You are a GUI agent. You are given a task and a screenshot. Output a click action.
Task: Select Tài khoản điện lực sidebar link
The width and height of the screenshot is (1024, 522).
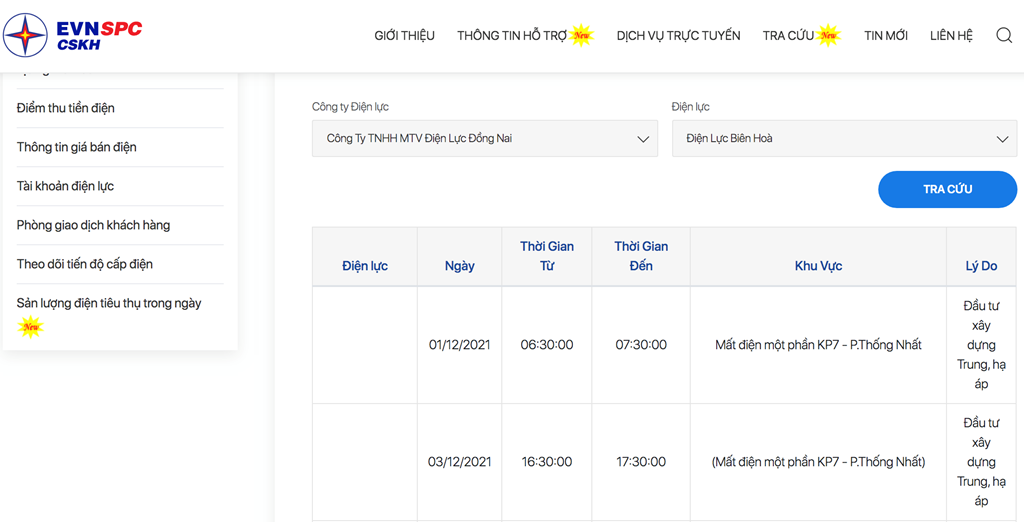coord(65,186)
